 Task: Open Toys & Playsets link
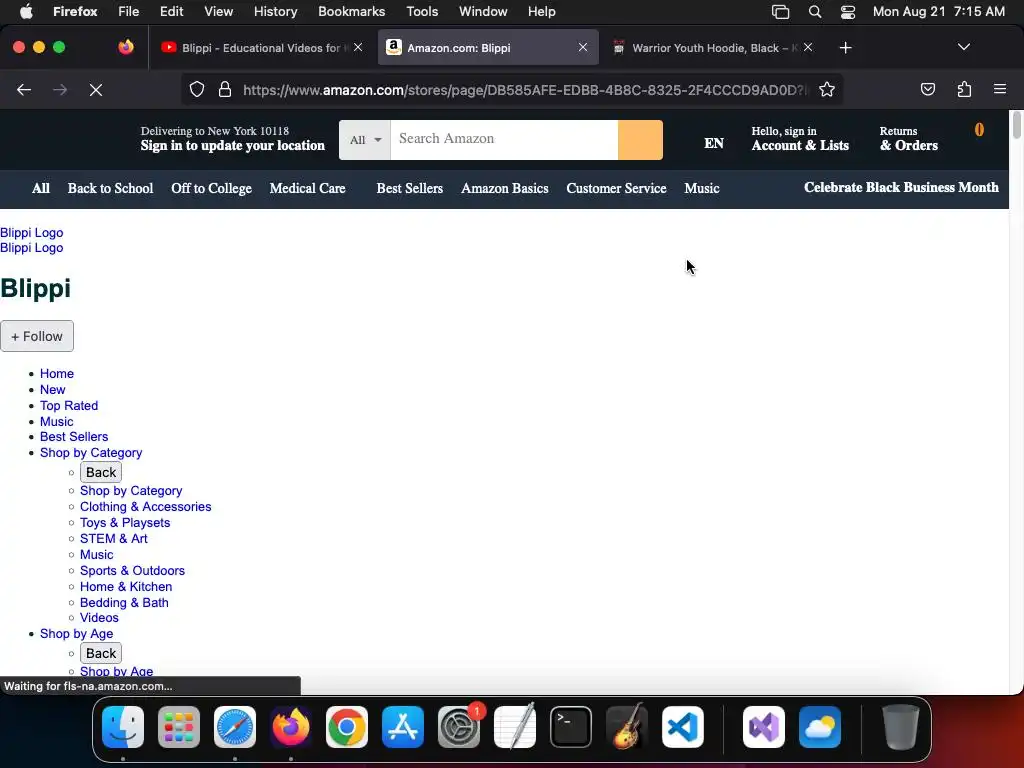[x=125, y=522]
